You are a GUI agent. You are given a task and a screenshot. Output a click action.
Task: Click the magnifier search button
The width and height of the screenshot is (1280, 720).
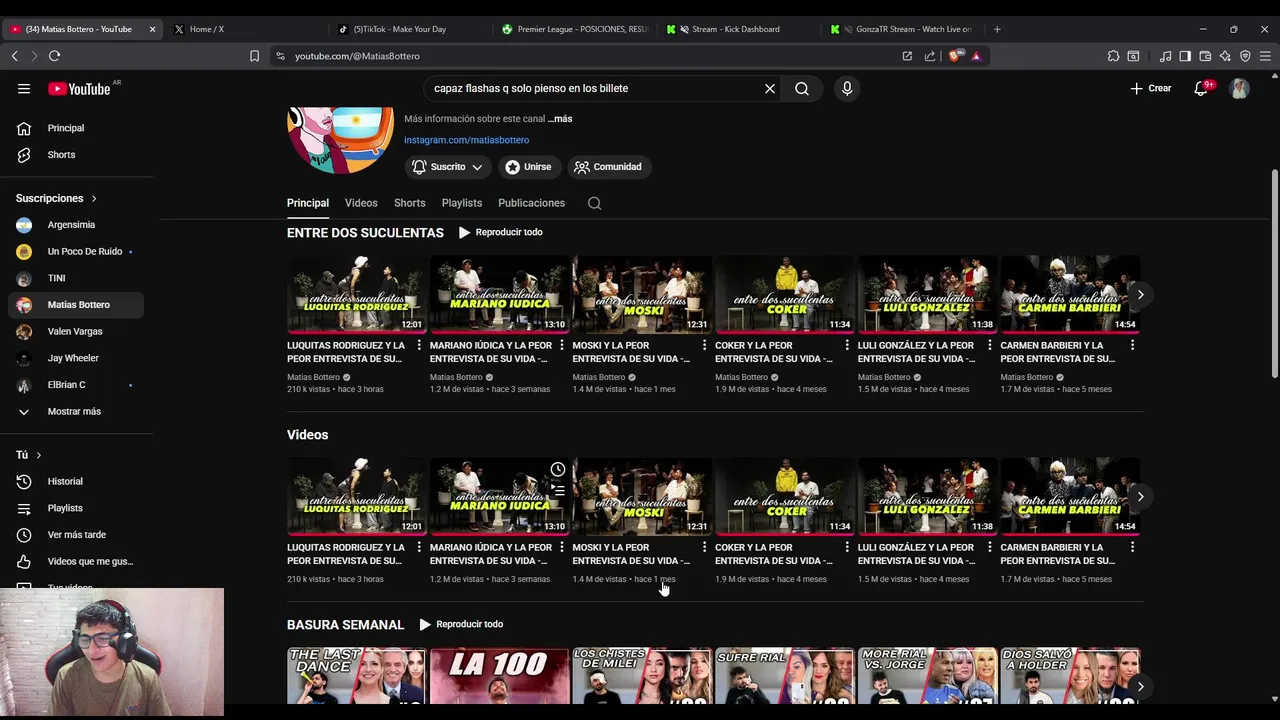pos(802,88)
